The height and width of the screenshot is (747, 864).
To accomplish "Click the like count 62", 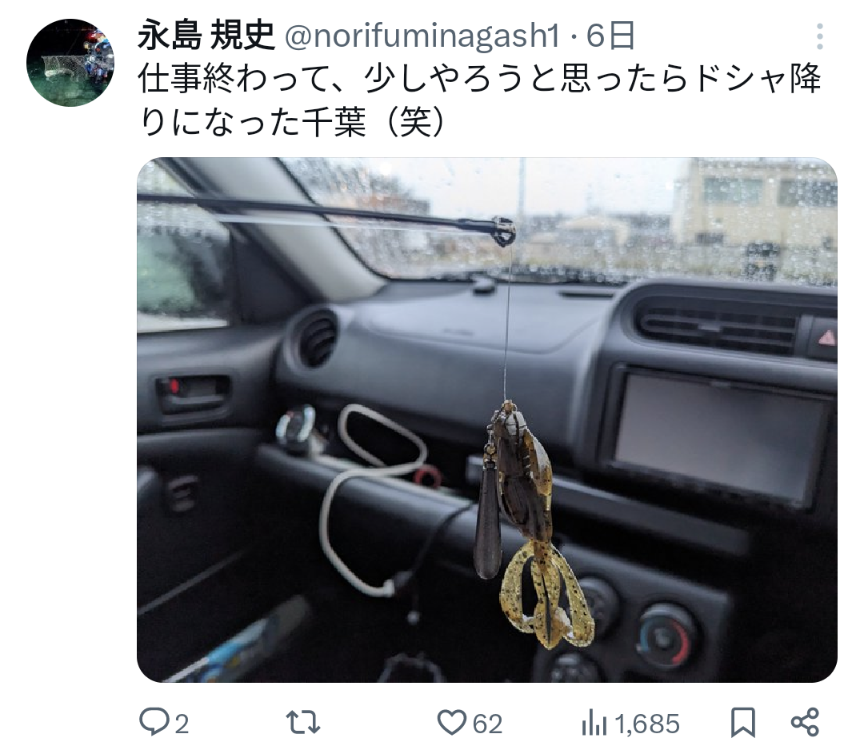I will pyautogui.click(x=488, y=723).
